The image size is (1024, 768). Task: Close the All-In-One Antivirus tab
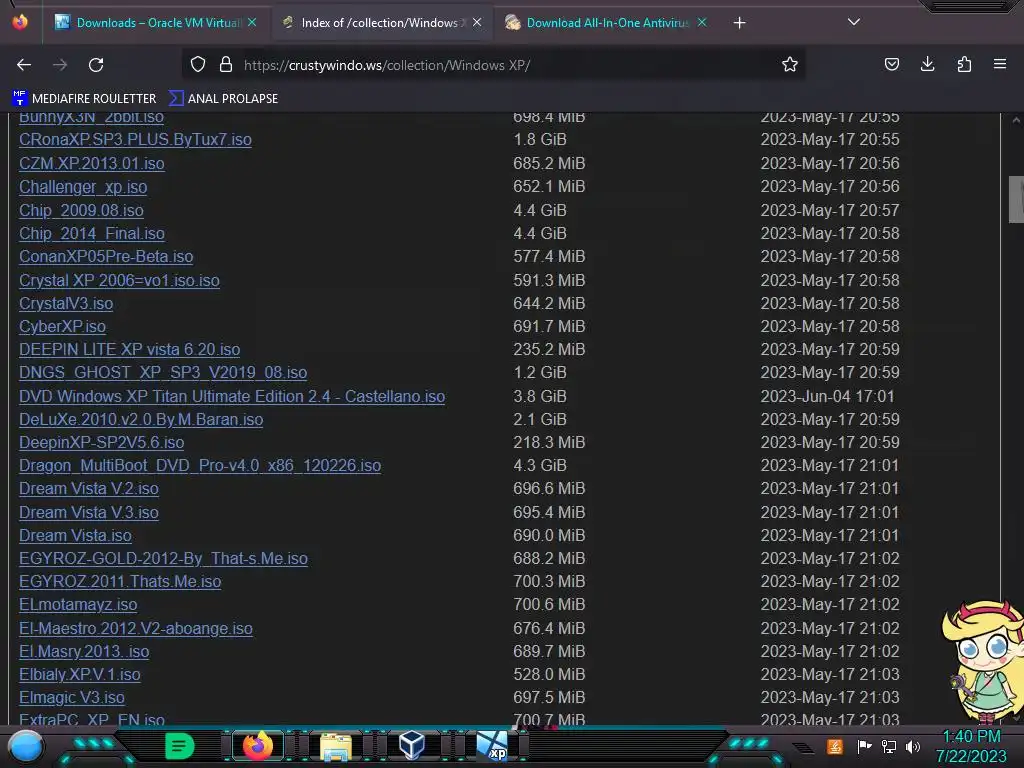pos(702,23)
